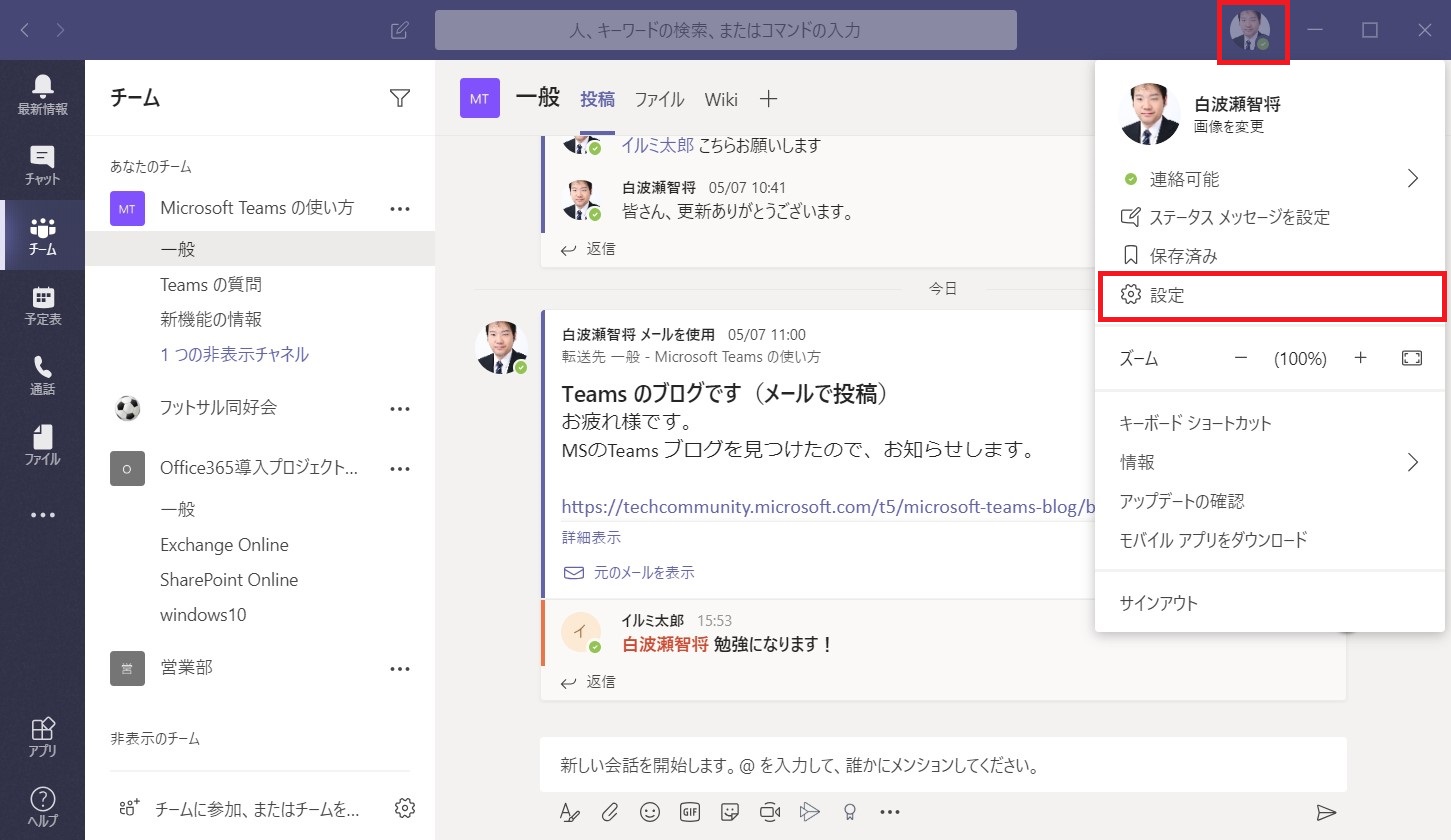Open the Emoji picker icon
Screen dimensions: 1451x840
(x=650, y=812)
